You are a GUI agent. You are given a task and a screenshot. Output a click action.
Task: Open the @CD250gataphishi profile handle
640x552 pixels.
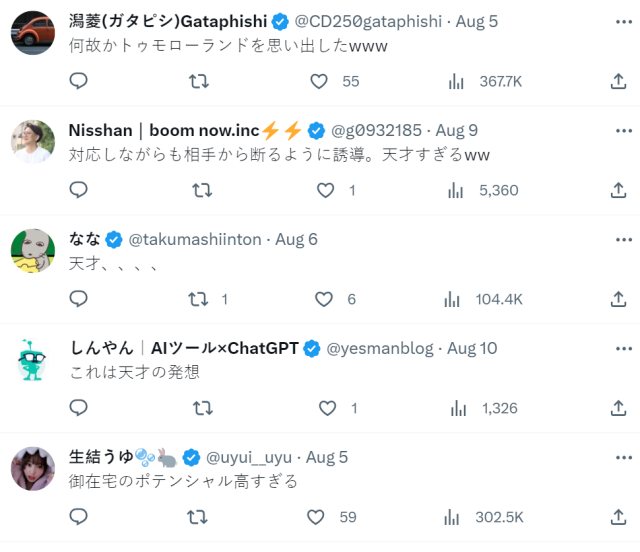tap(369, 21)
